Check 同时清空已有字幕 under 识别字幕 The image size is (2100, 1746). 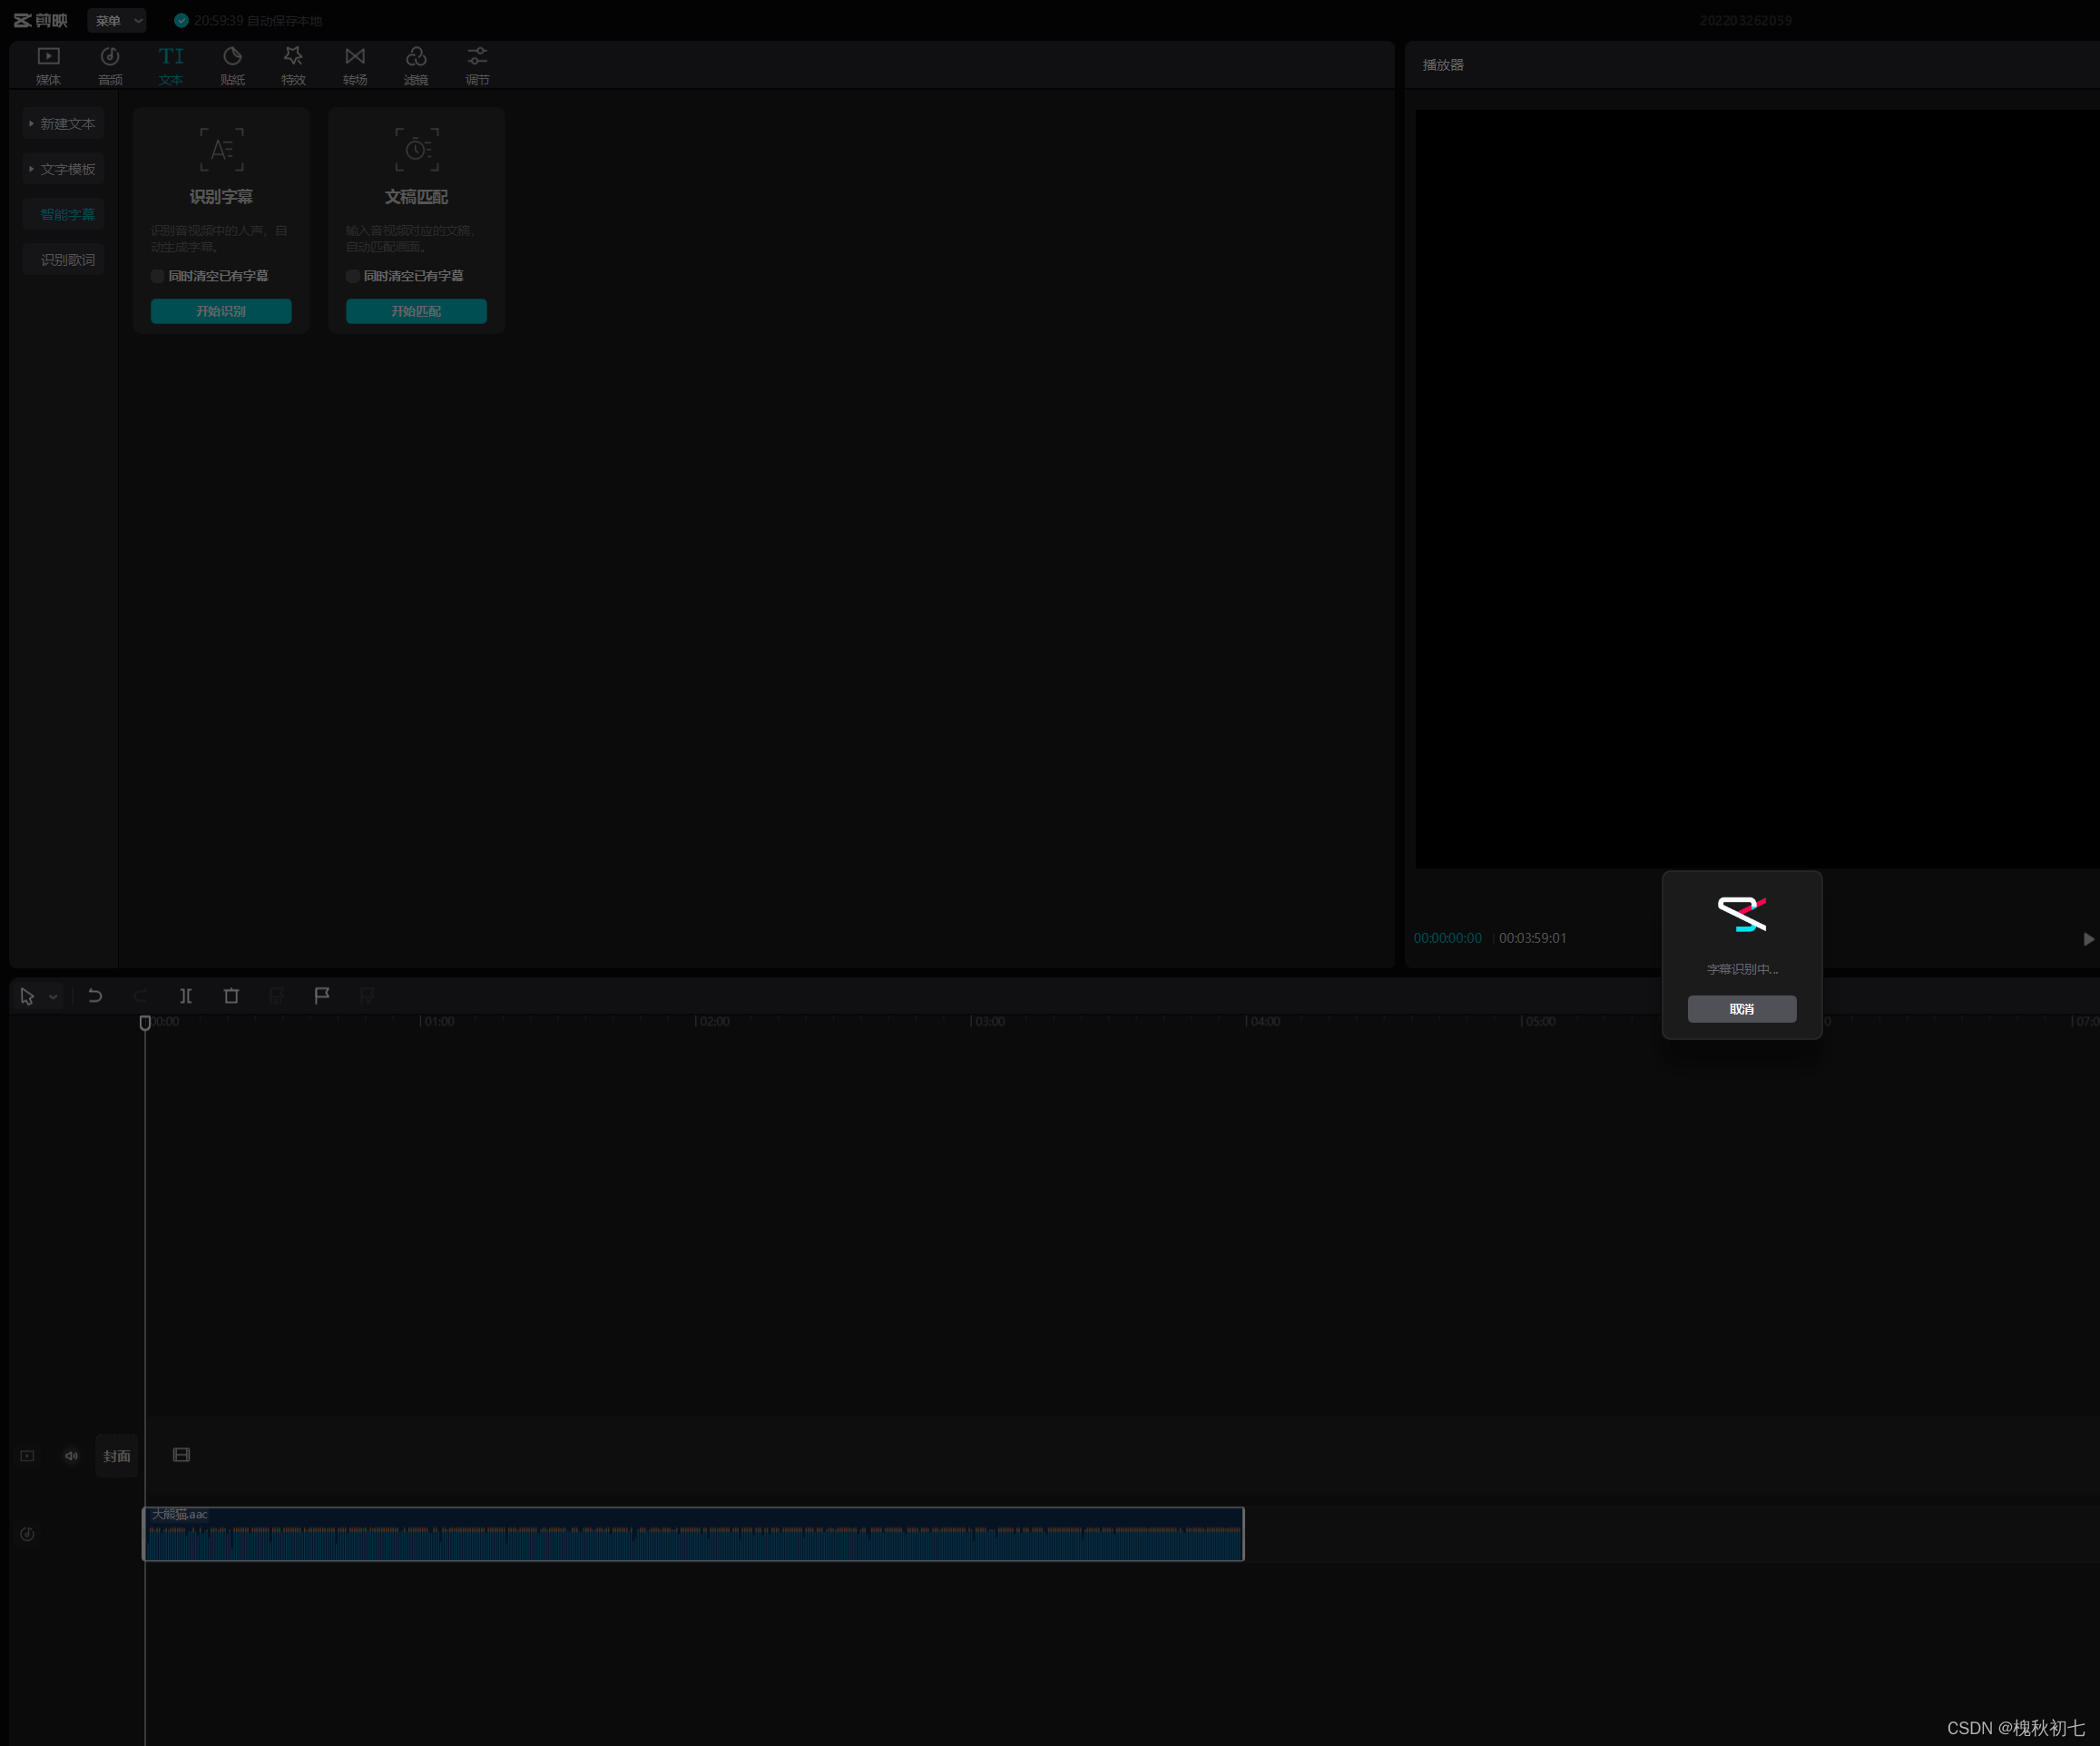point(158,276)
